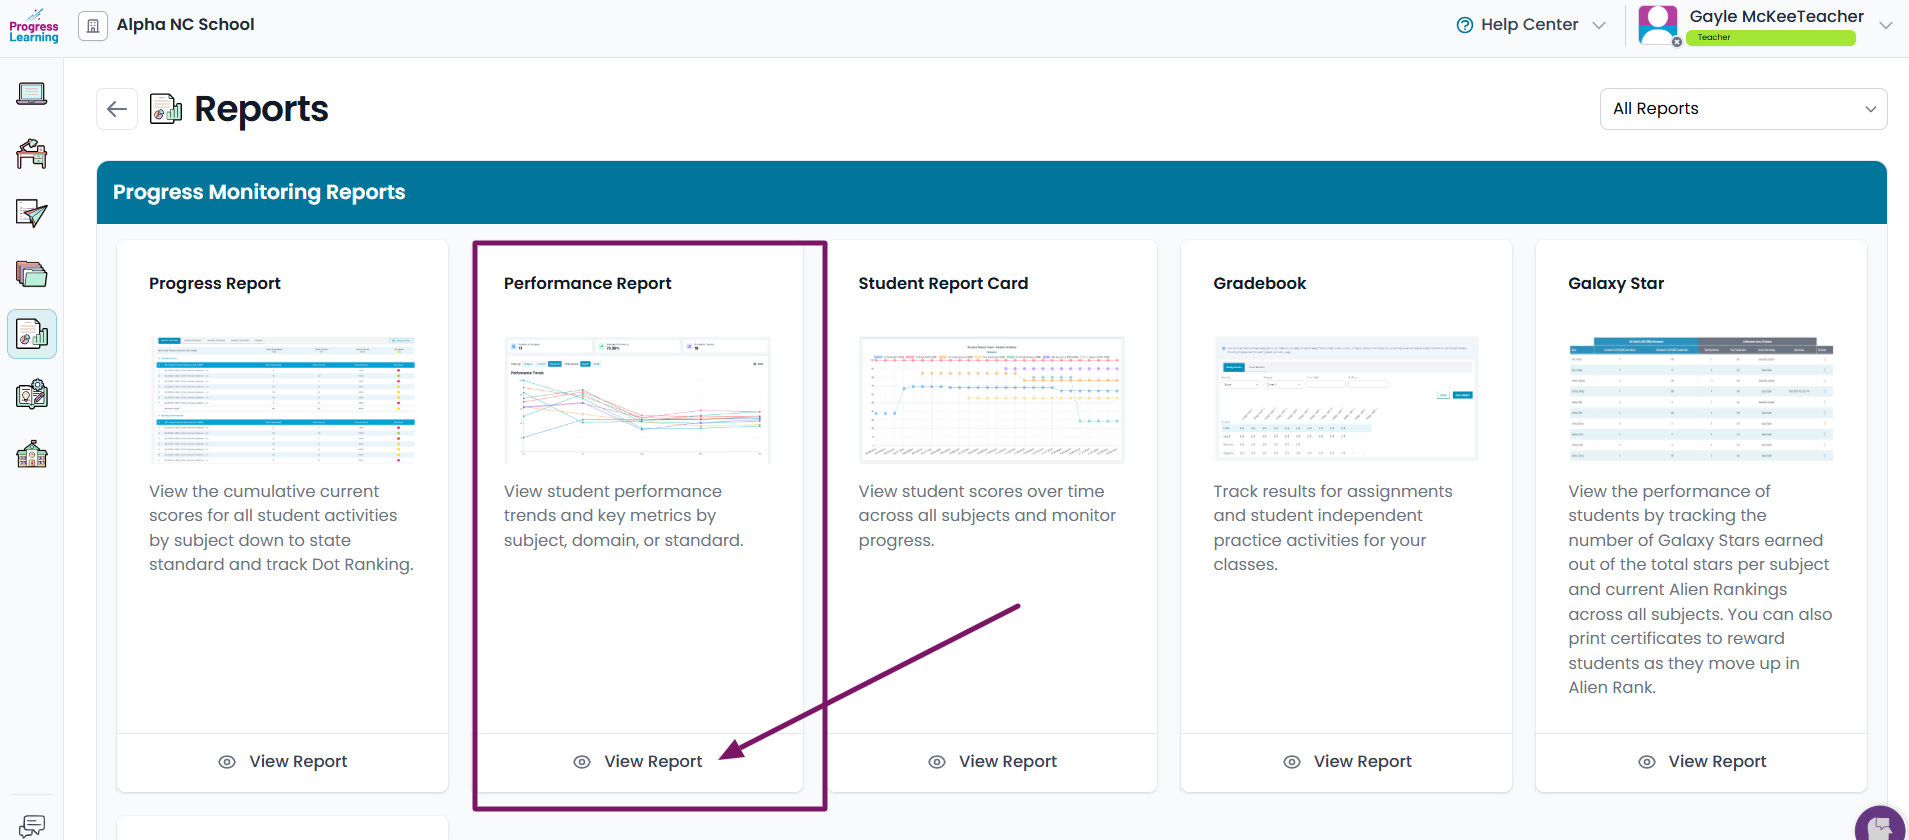Open the Help Center menu

coord(1530,25)
